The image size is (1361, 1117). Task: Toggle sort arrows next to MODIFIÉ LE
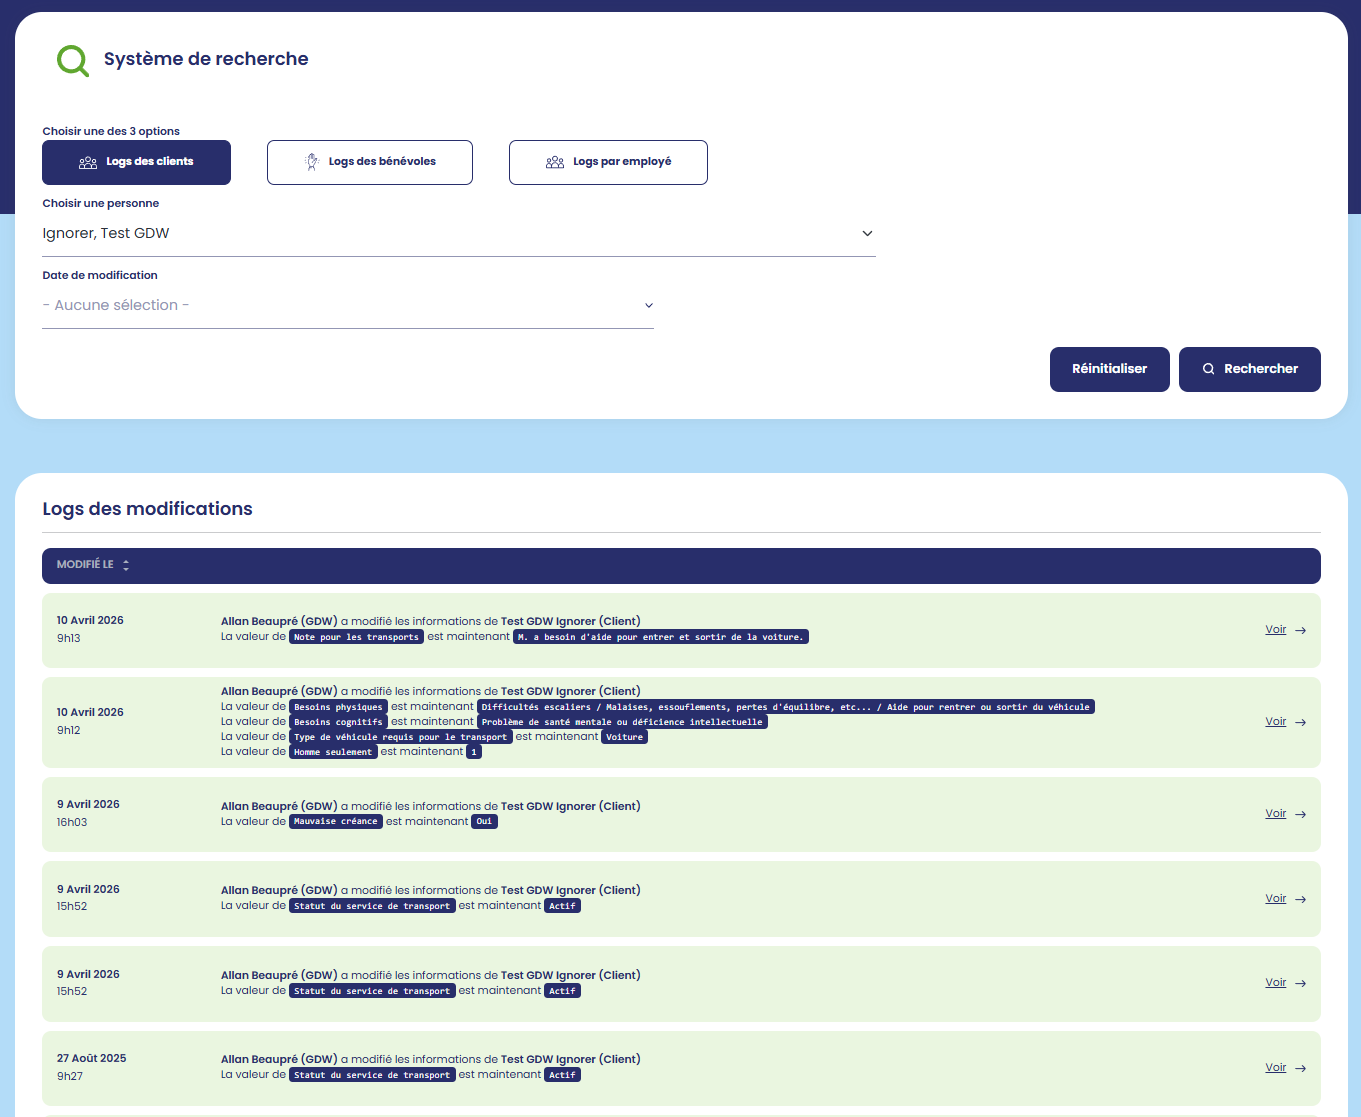126,565
